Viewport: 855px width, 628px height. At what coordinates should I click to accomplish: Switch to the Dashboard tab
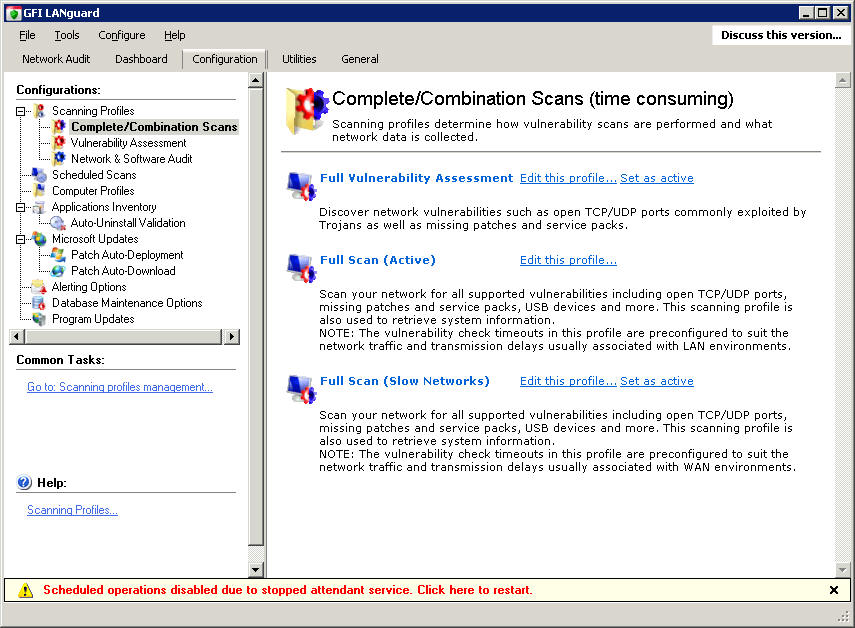[x=141, y=59]
